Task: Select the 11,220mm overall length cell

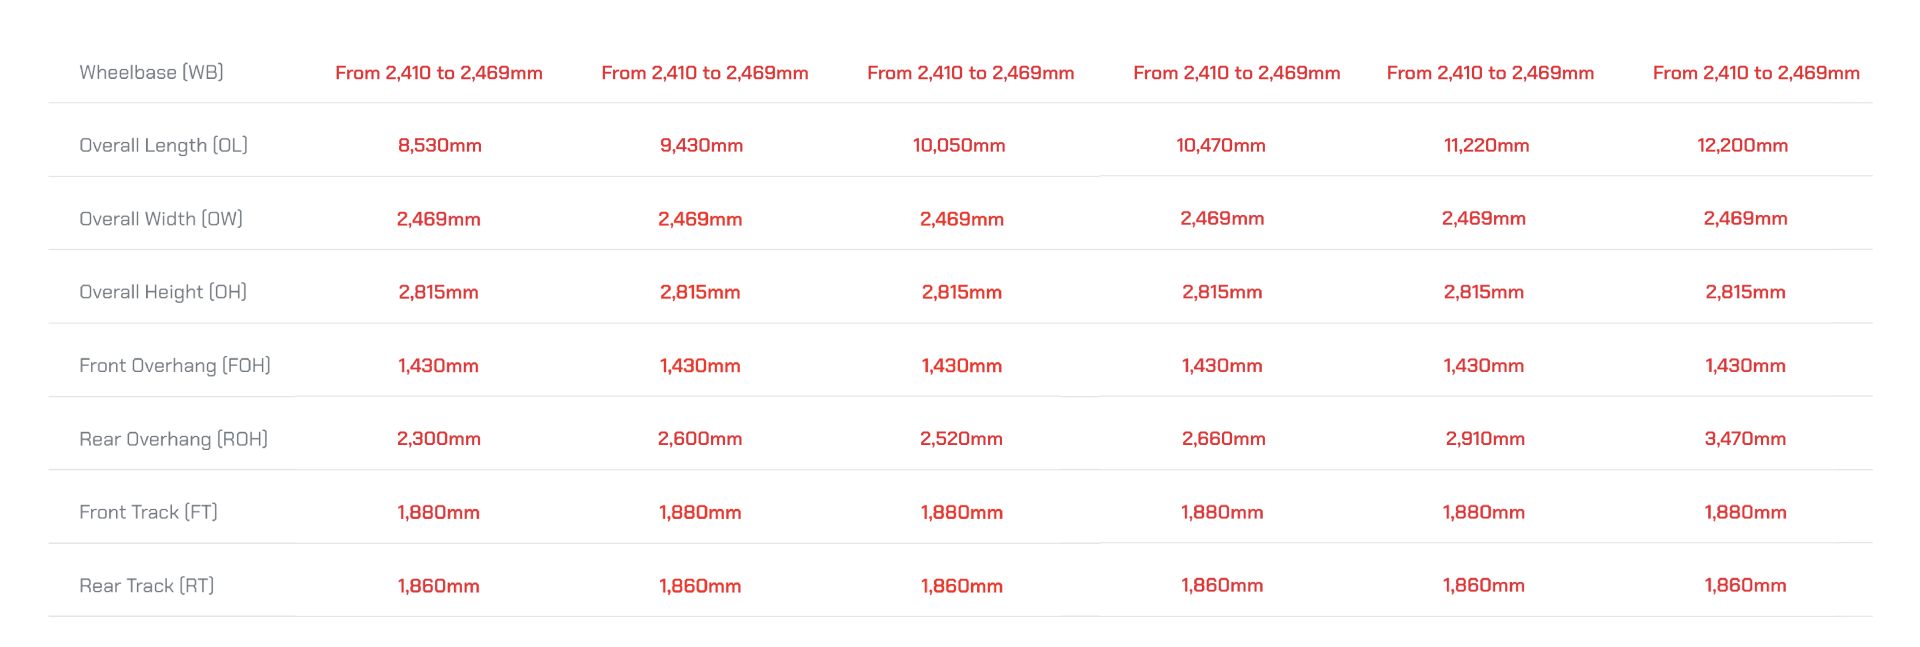Action: pos(1486,145)
